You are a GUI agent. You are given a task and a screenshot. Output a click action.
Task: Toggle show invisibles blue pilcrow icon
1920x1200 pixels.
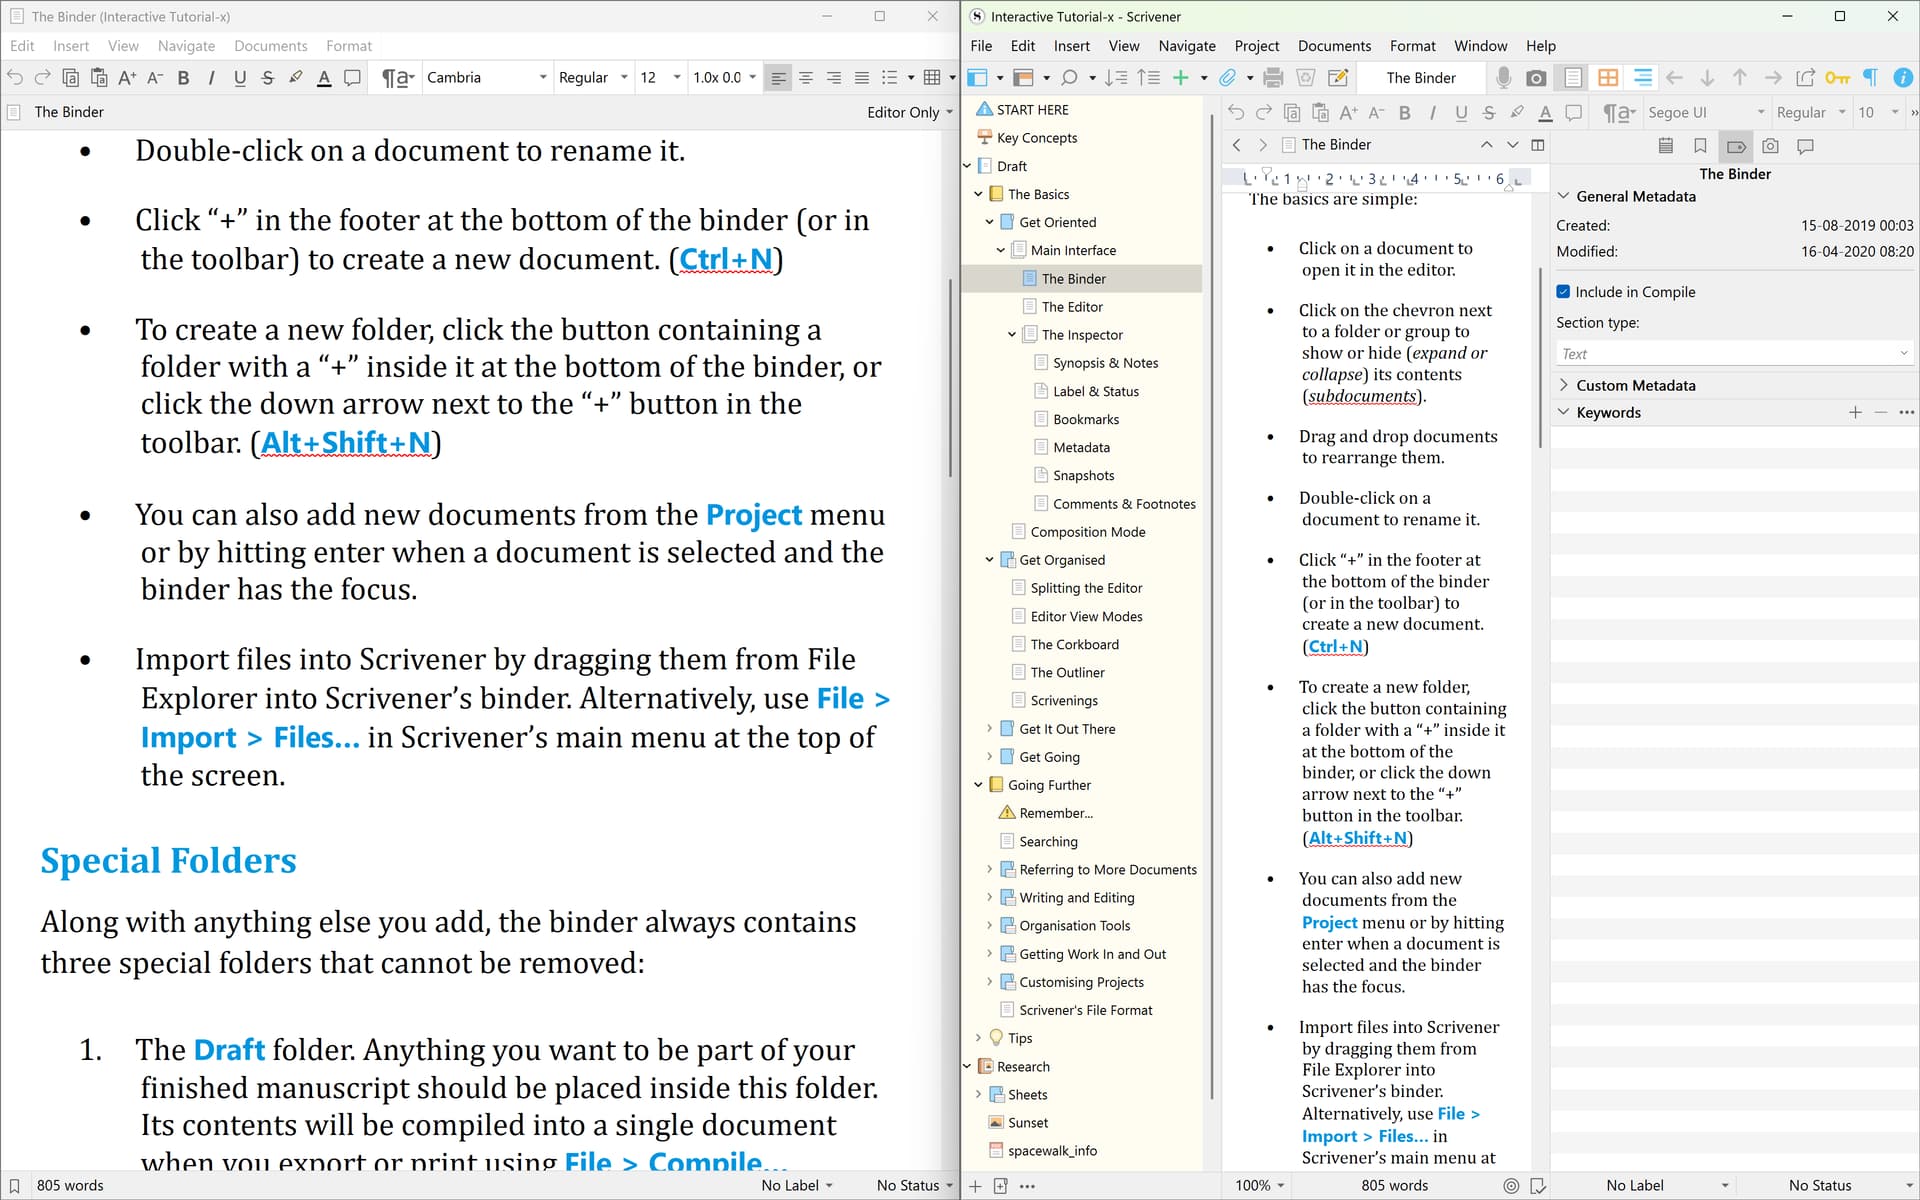(x=1870, y=78)
